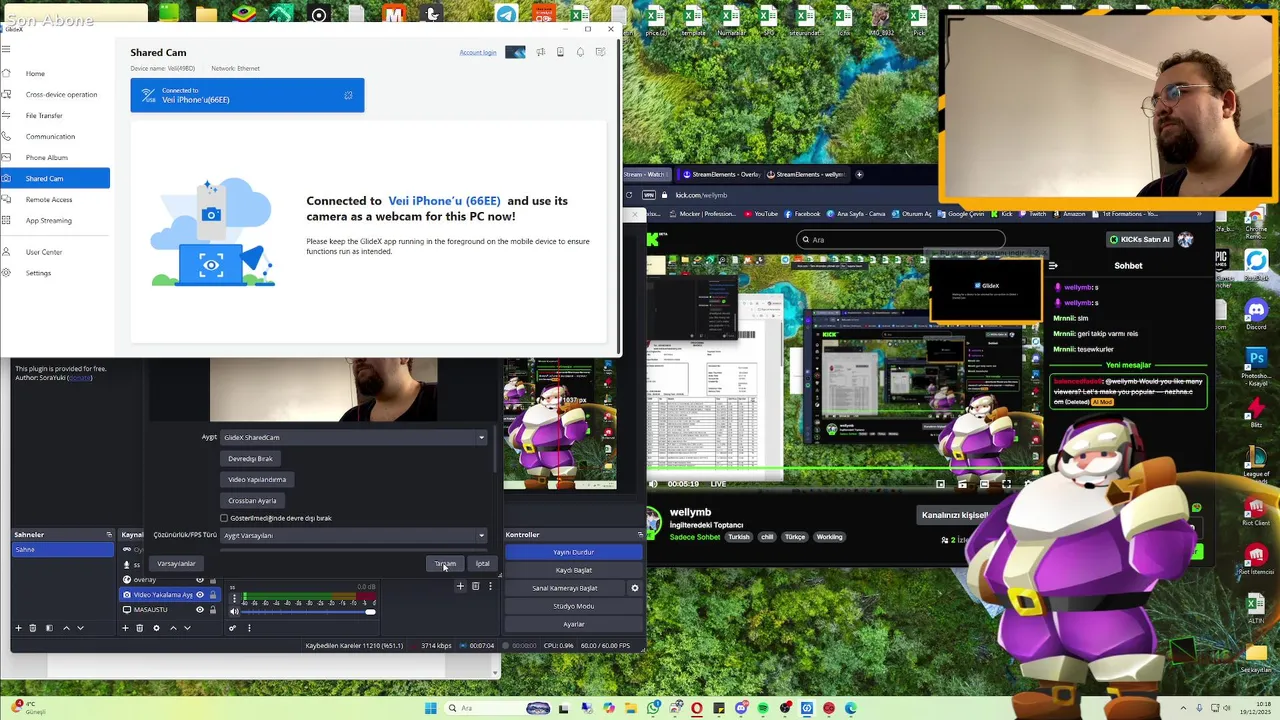Delete selected source in Kaynaklar
The image size is (1280, 720).
click(139, 628)
